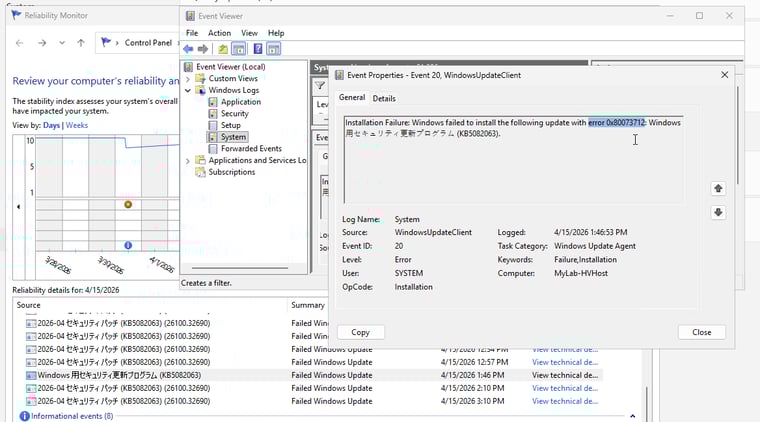Open the Action menu
760x422 pixels.
(x=219, y=33)
